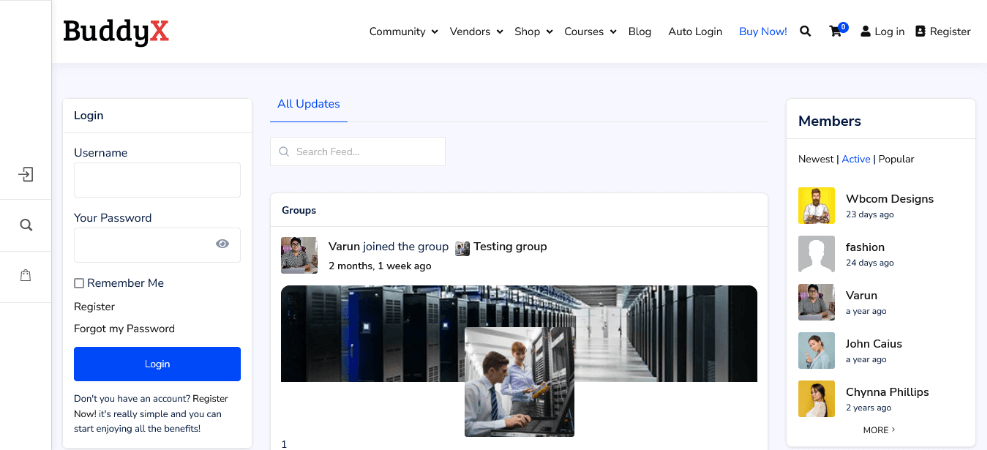Click the BuddyX logo
Viewport: 987px width, 450px height.
click(x=116, y=31)
